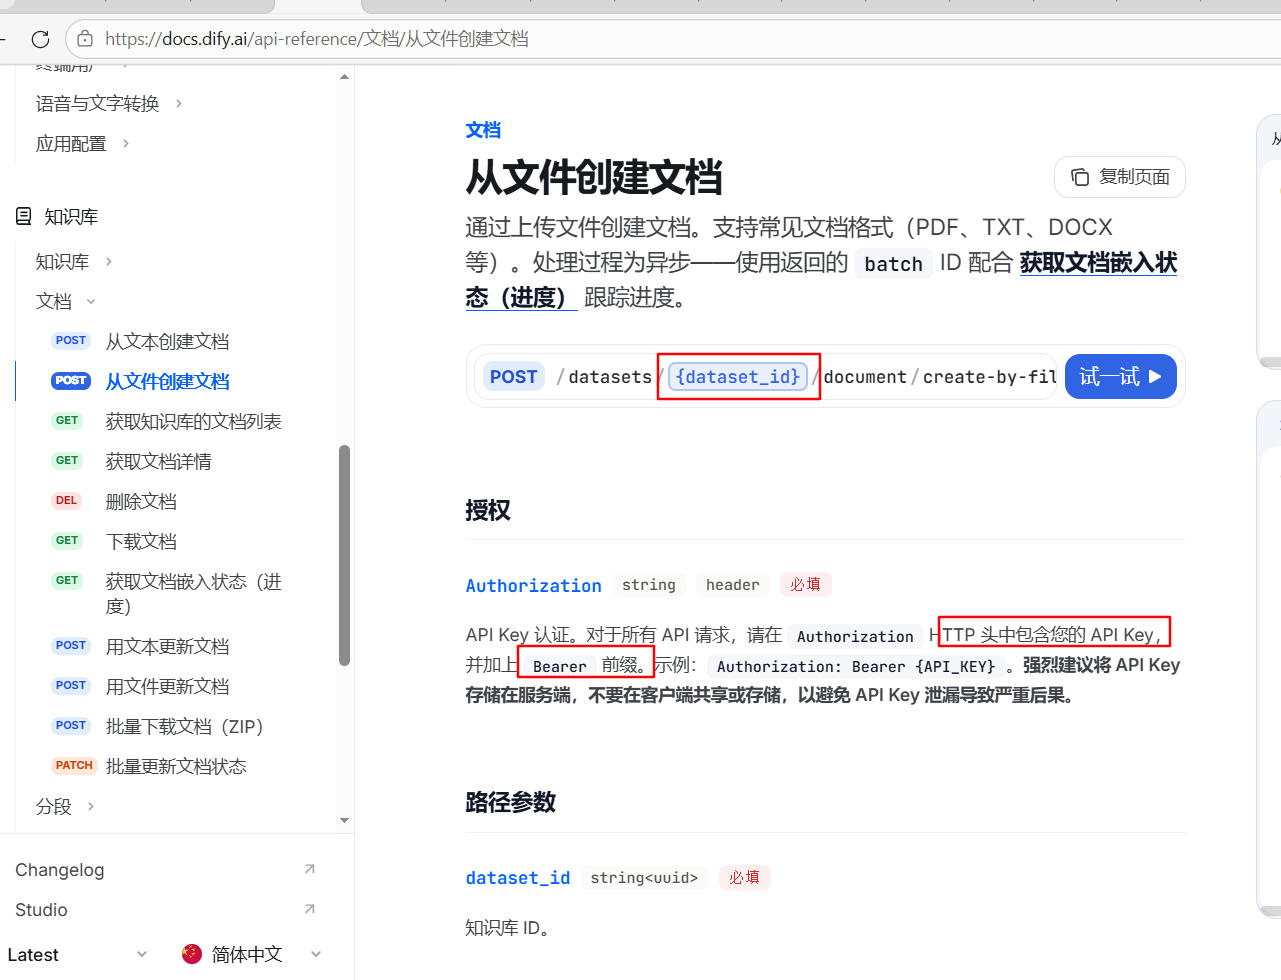1281x980 pixels.
Task: Click the 试一试 button
Action: pos(1120,377)
